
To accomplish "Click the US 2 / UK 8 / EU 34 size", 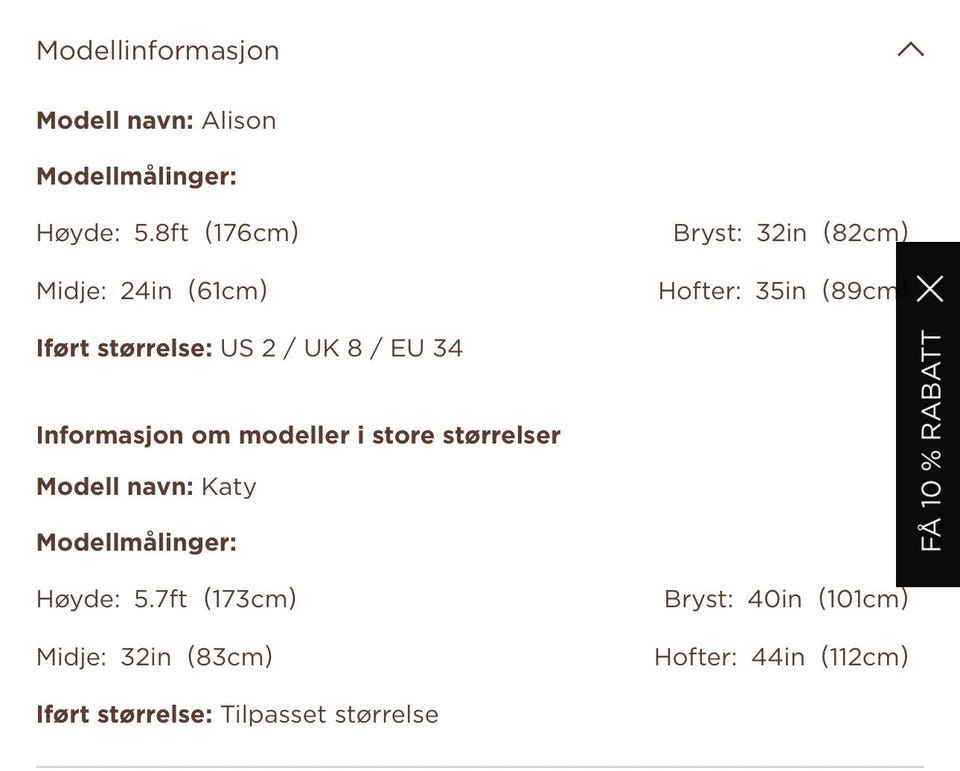I will [x=342, y=348].
